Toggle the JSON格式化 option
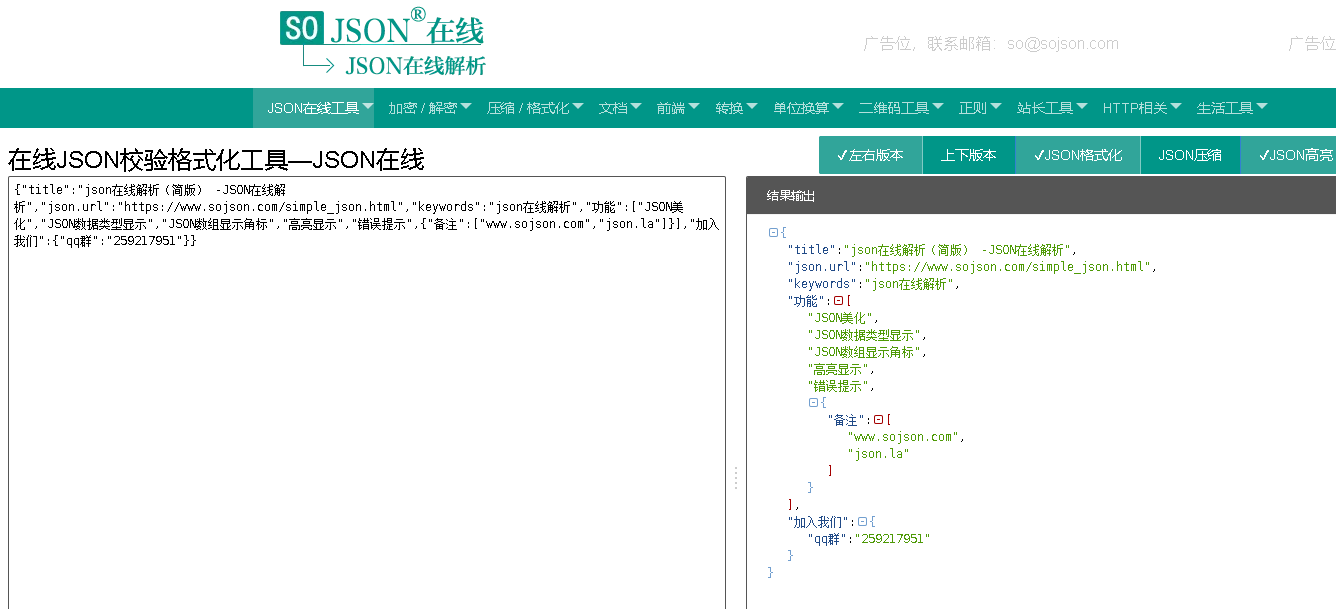1336x609 pixels. pos(1078,155)
